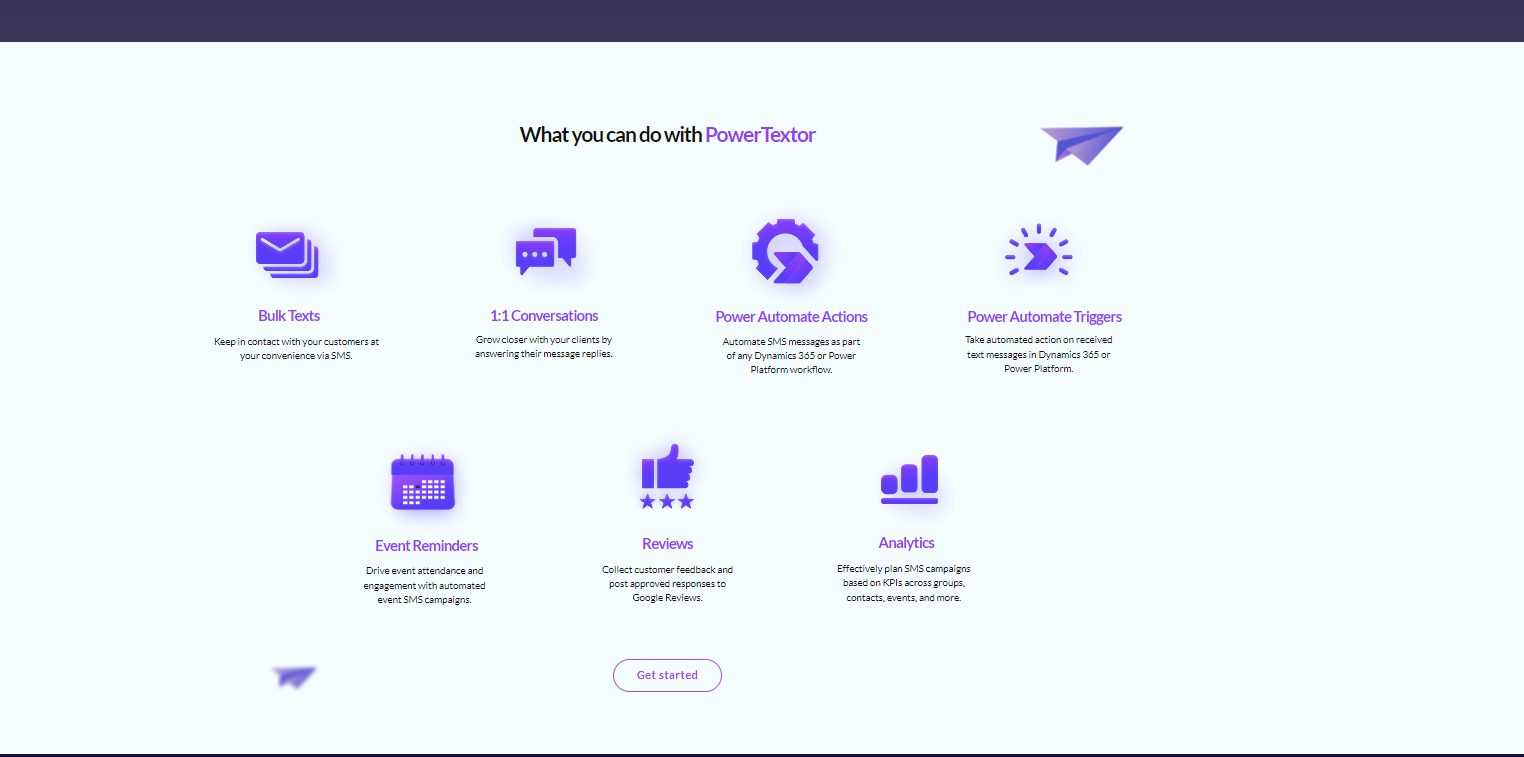Click the Reviews thumbs-up icon

pos(667,476)
